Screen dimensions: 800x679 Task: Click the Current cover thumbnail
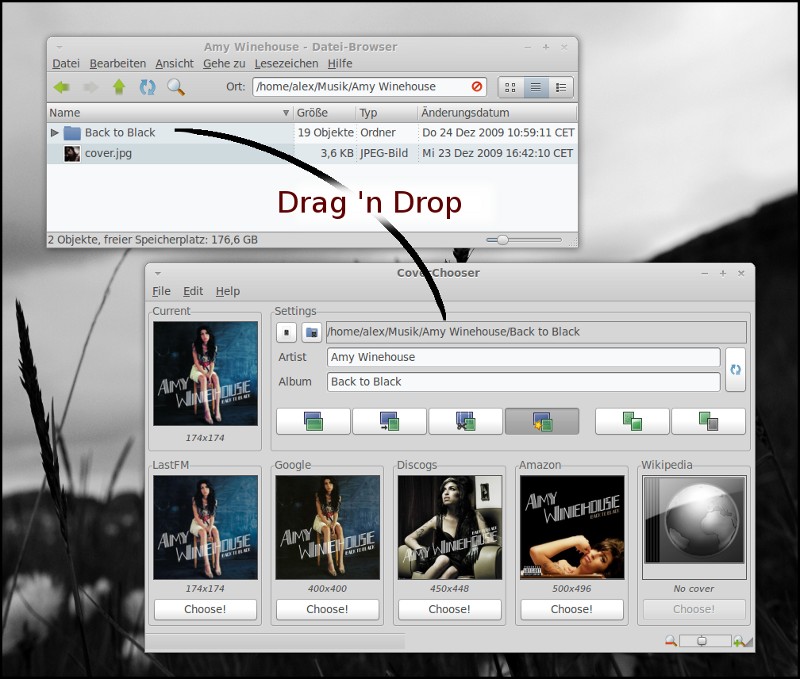point(206,373)
